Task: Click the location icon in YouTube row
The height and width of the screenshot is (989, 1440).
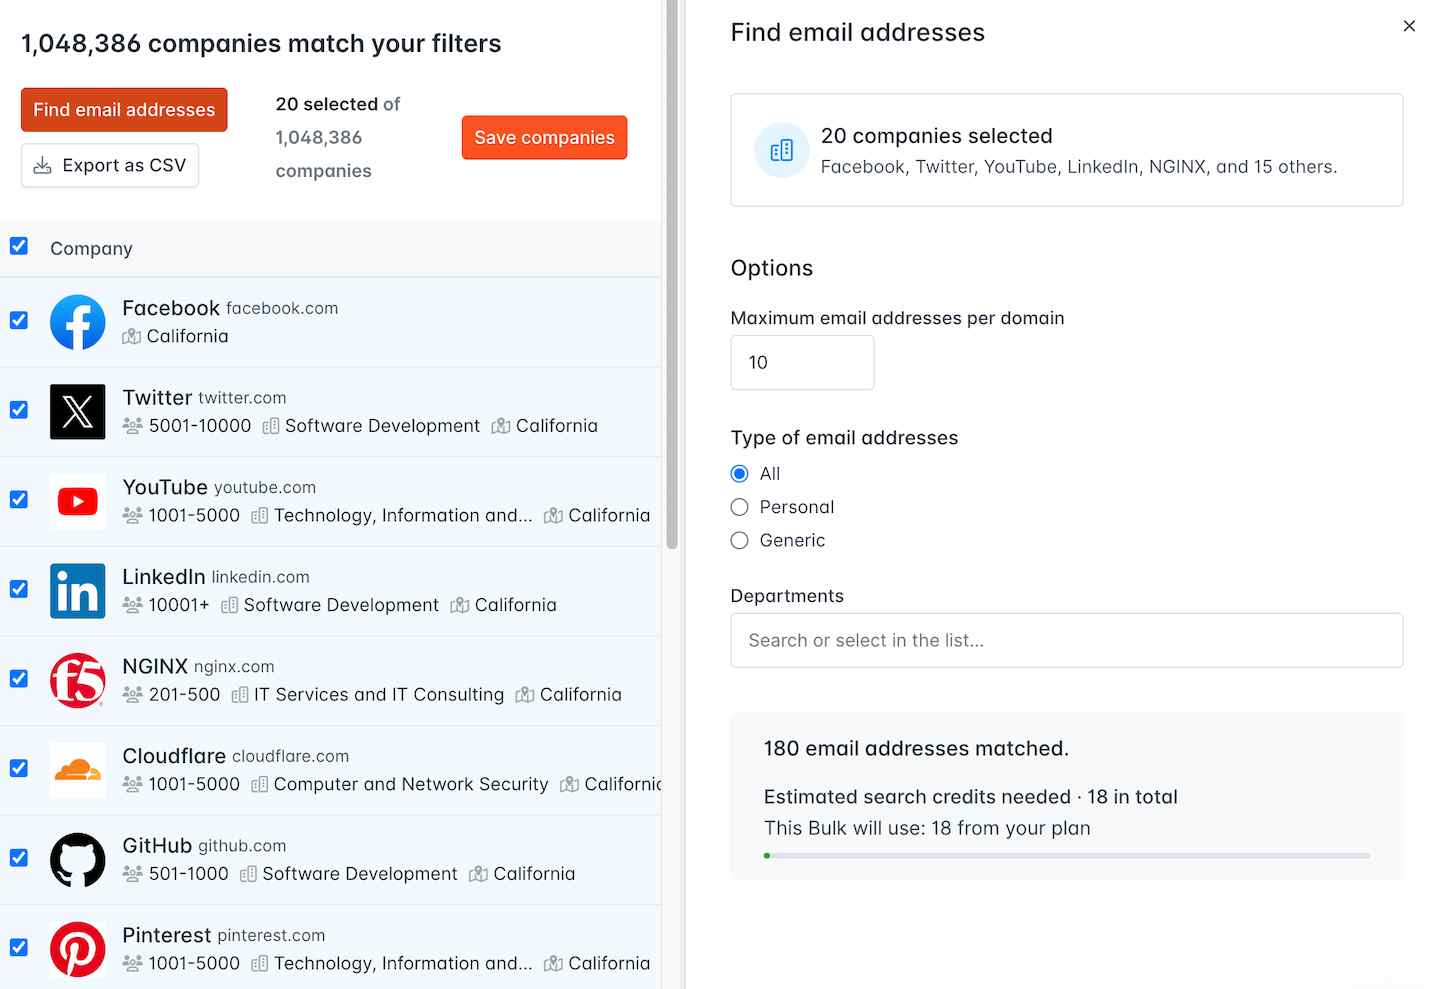Action: click(x=553, y=516)
